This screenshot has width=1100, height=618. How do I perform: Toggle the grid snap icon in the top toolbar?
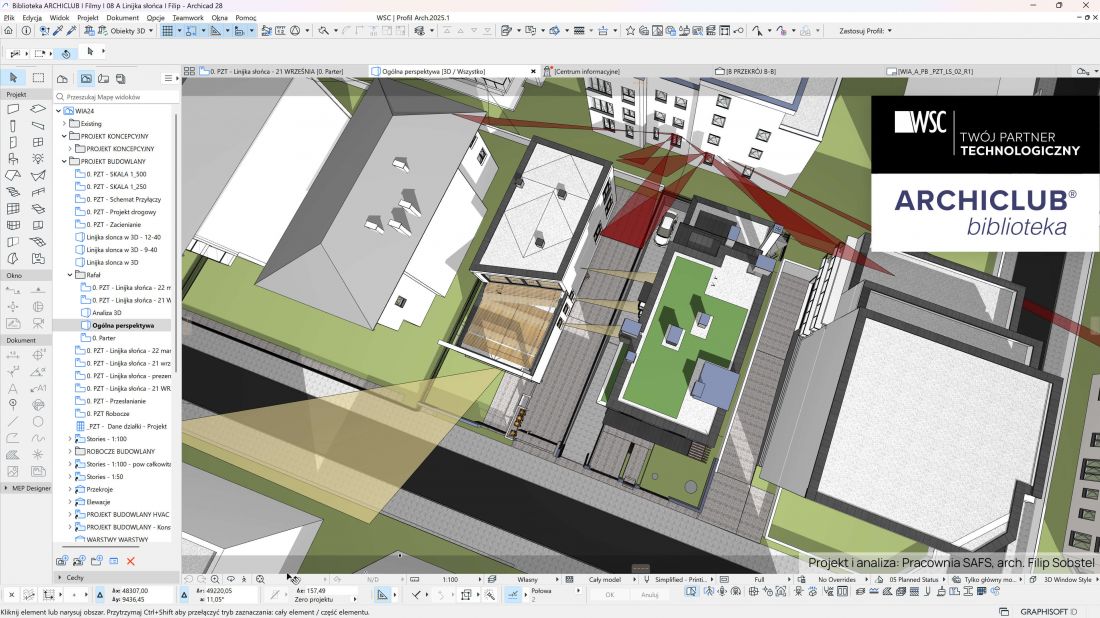point(167,31)
